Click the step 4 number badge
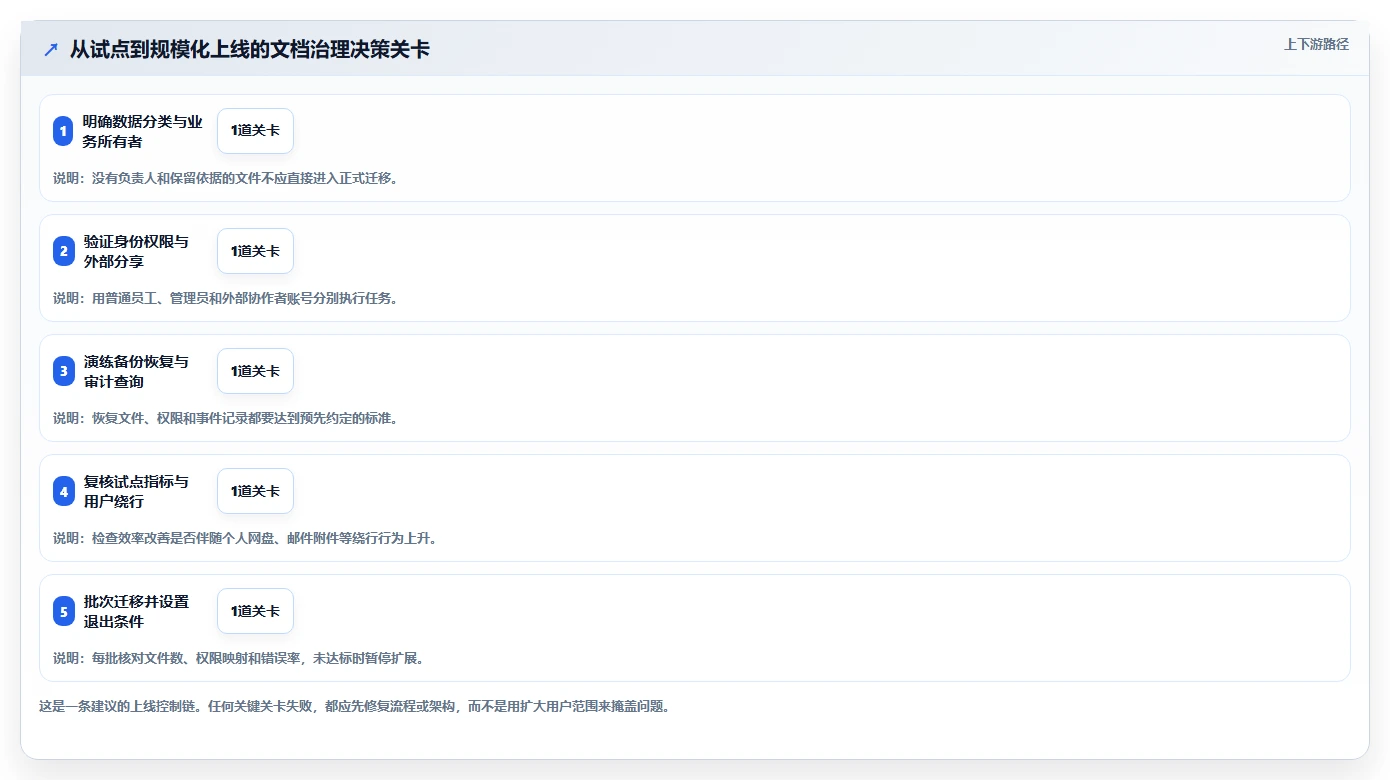Image resolution: width=1390 pixels, height=780 pixels. point(63,491)
